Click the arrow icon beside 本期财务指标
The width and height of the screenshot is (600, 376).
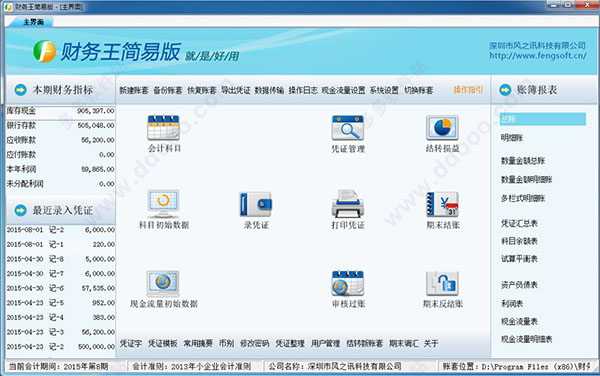tap(21, 90)
